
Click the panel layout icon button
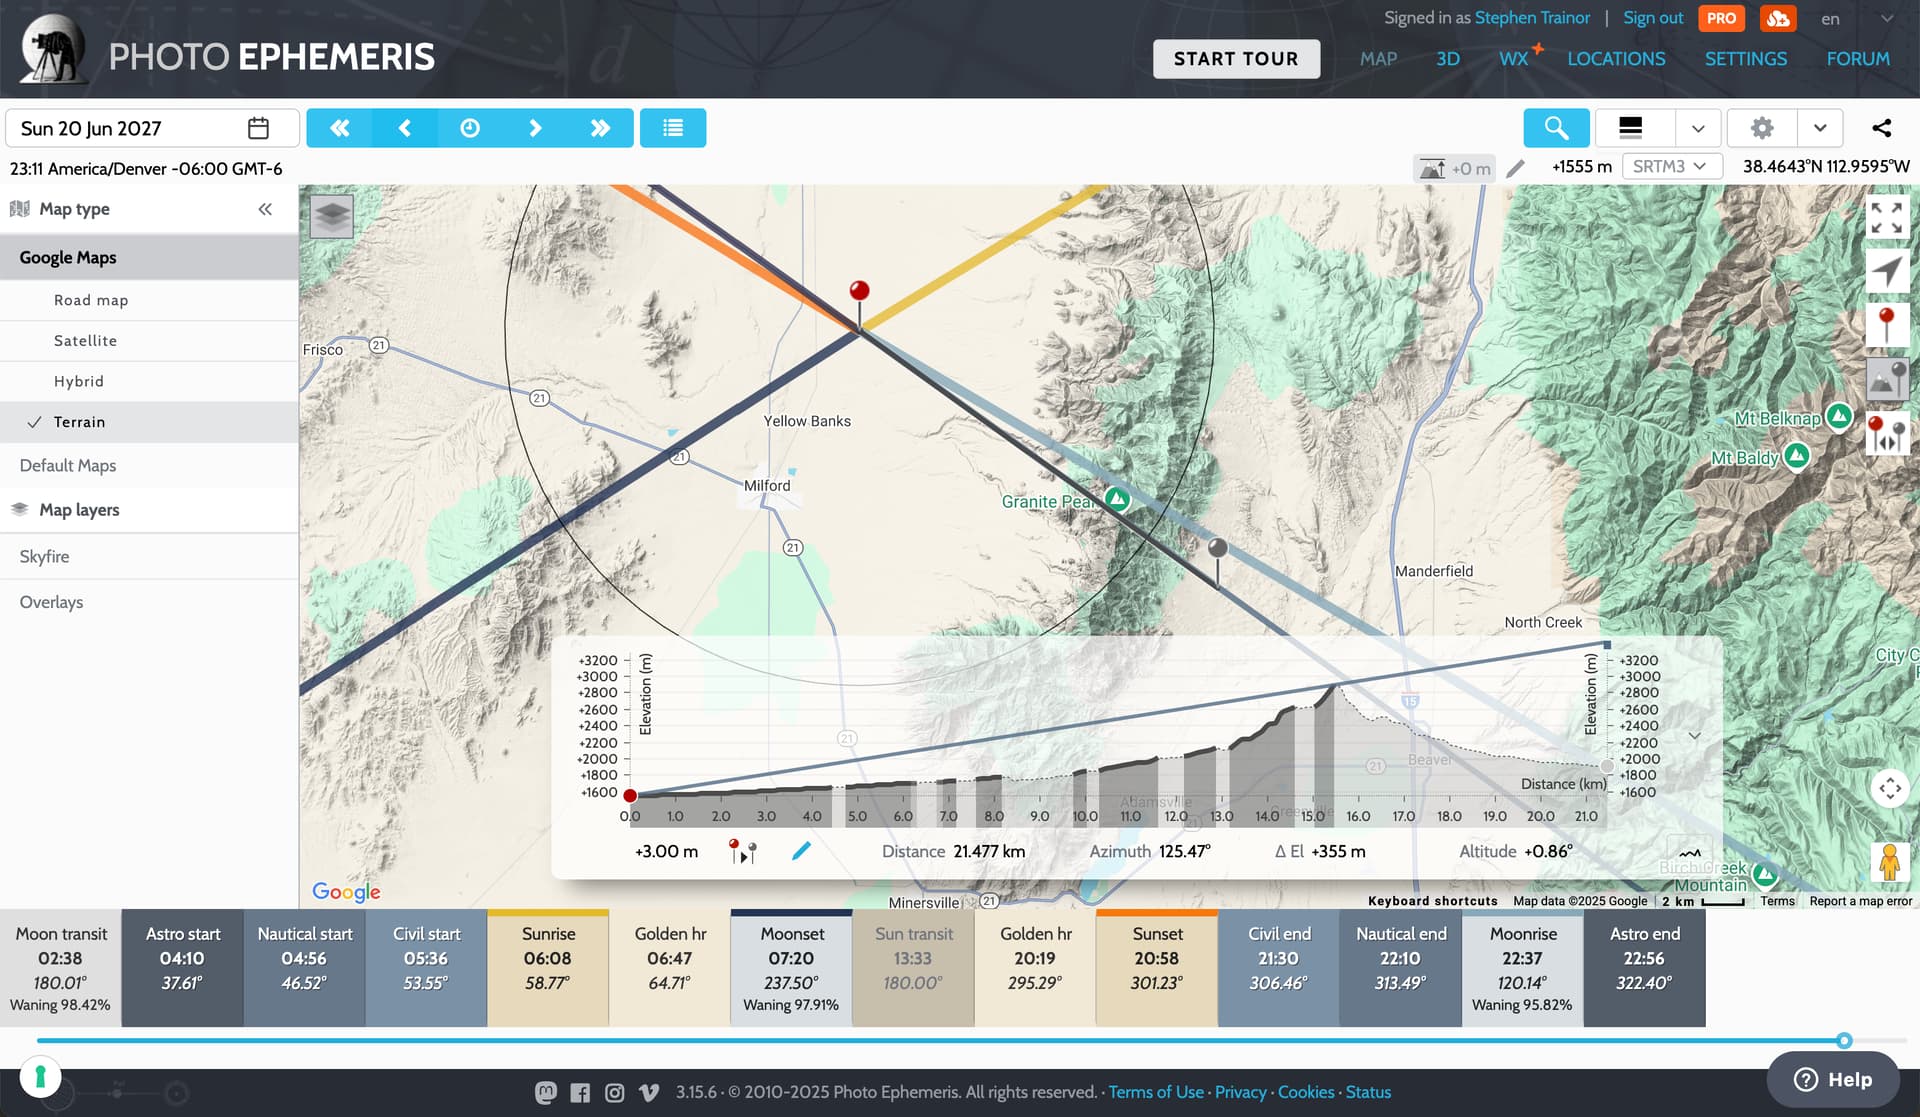coord(1631,128)
